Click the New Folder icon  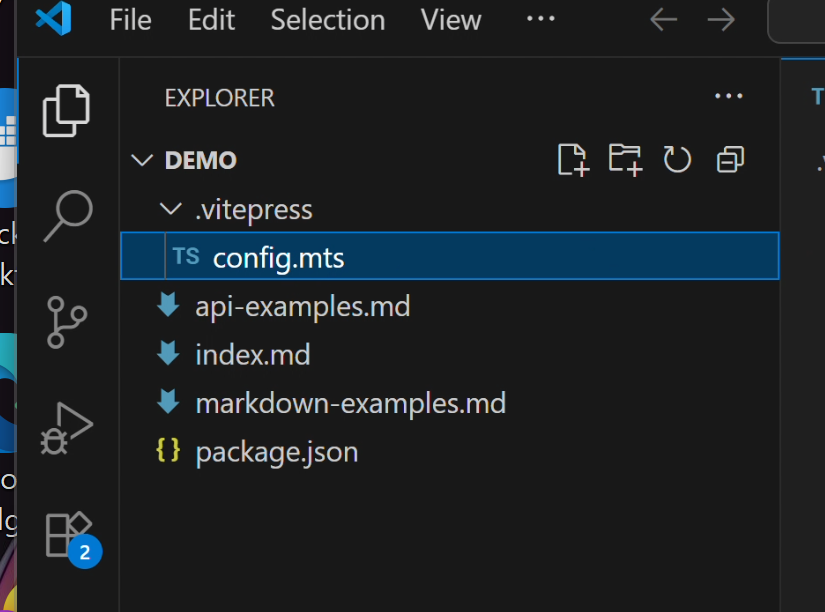click(x=625, y=160)
